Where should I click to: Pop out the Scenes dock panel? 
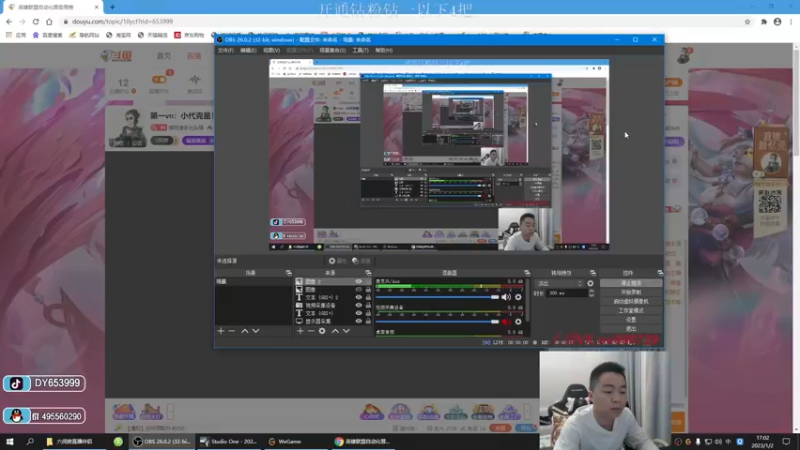(x=288, y=273)
